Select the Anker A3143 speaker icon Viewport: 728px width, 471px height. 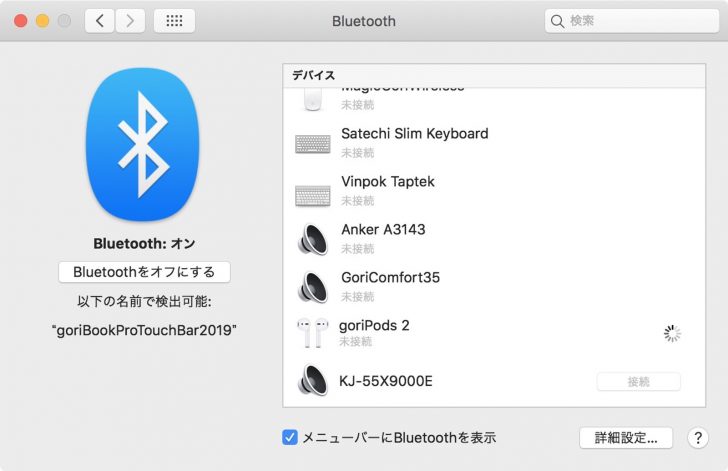[313, 239]
